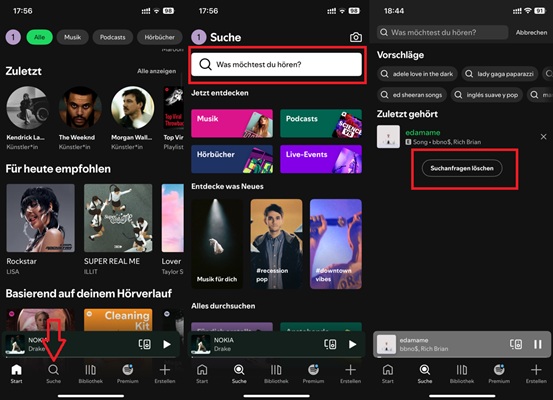Open Bibliothek in middle screen bottom nav
Viewport: 553px width, 400px height.
click(276, 374)
